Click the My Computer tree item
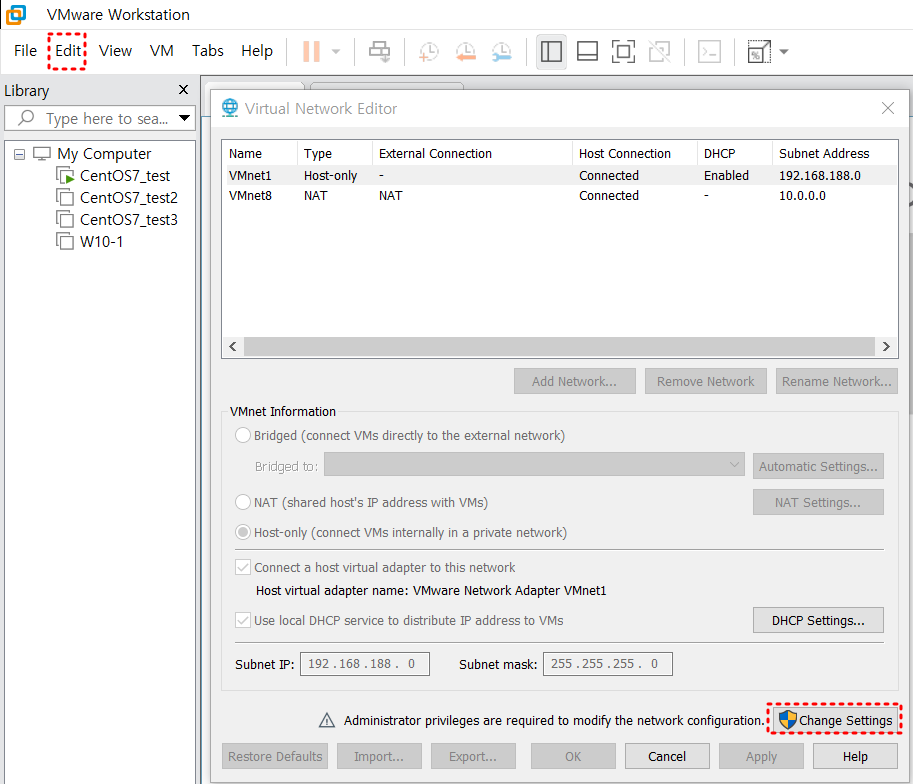The width and height of the screenshot is (913, 784). coord(104,154)
